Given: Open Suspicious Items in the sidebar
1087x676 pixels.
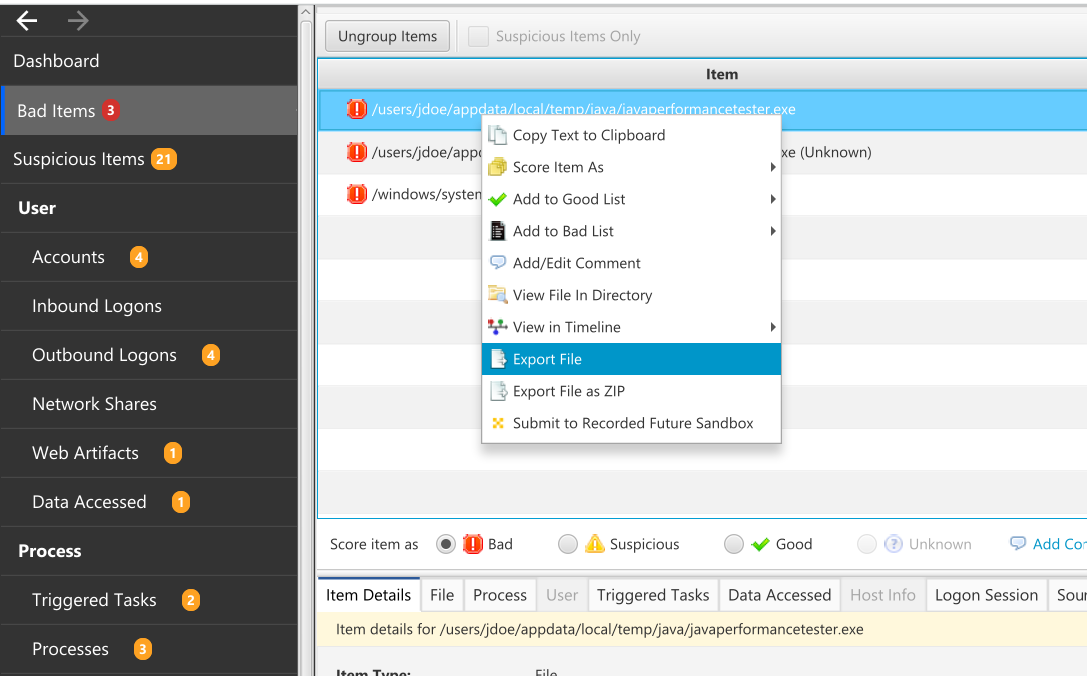Looking at the screenshot, I should (x=79, y=159).
